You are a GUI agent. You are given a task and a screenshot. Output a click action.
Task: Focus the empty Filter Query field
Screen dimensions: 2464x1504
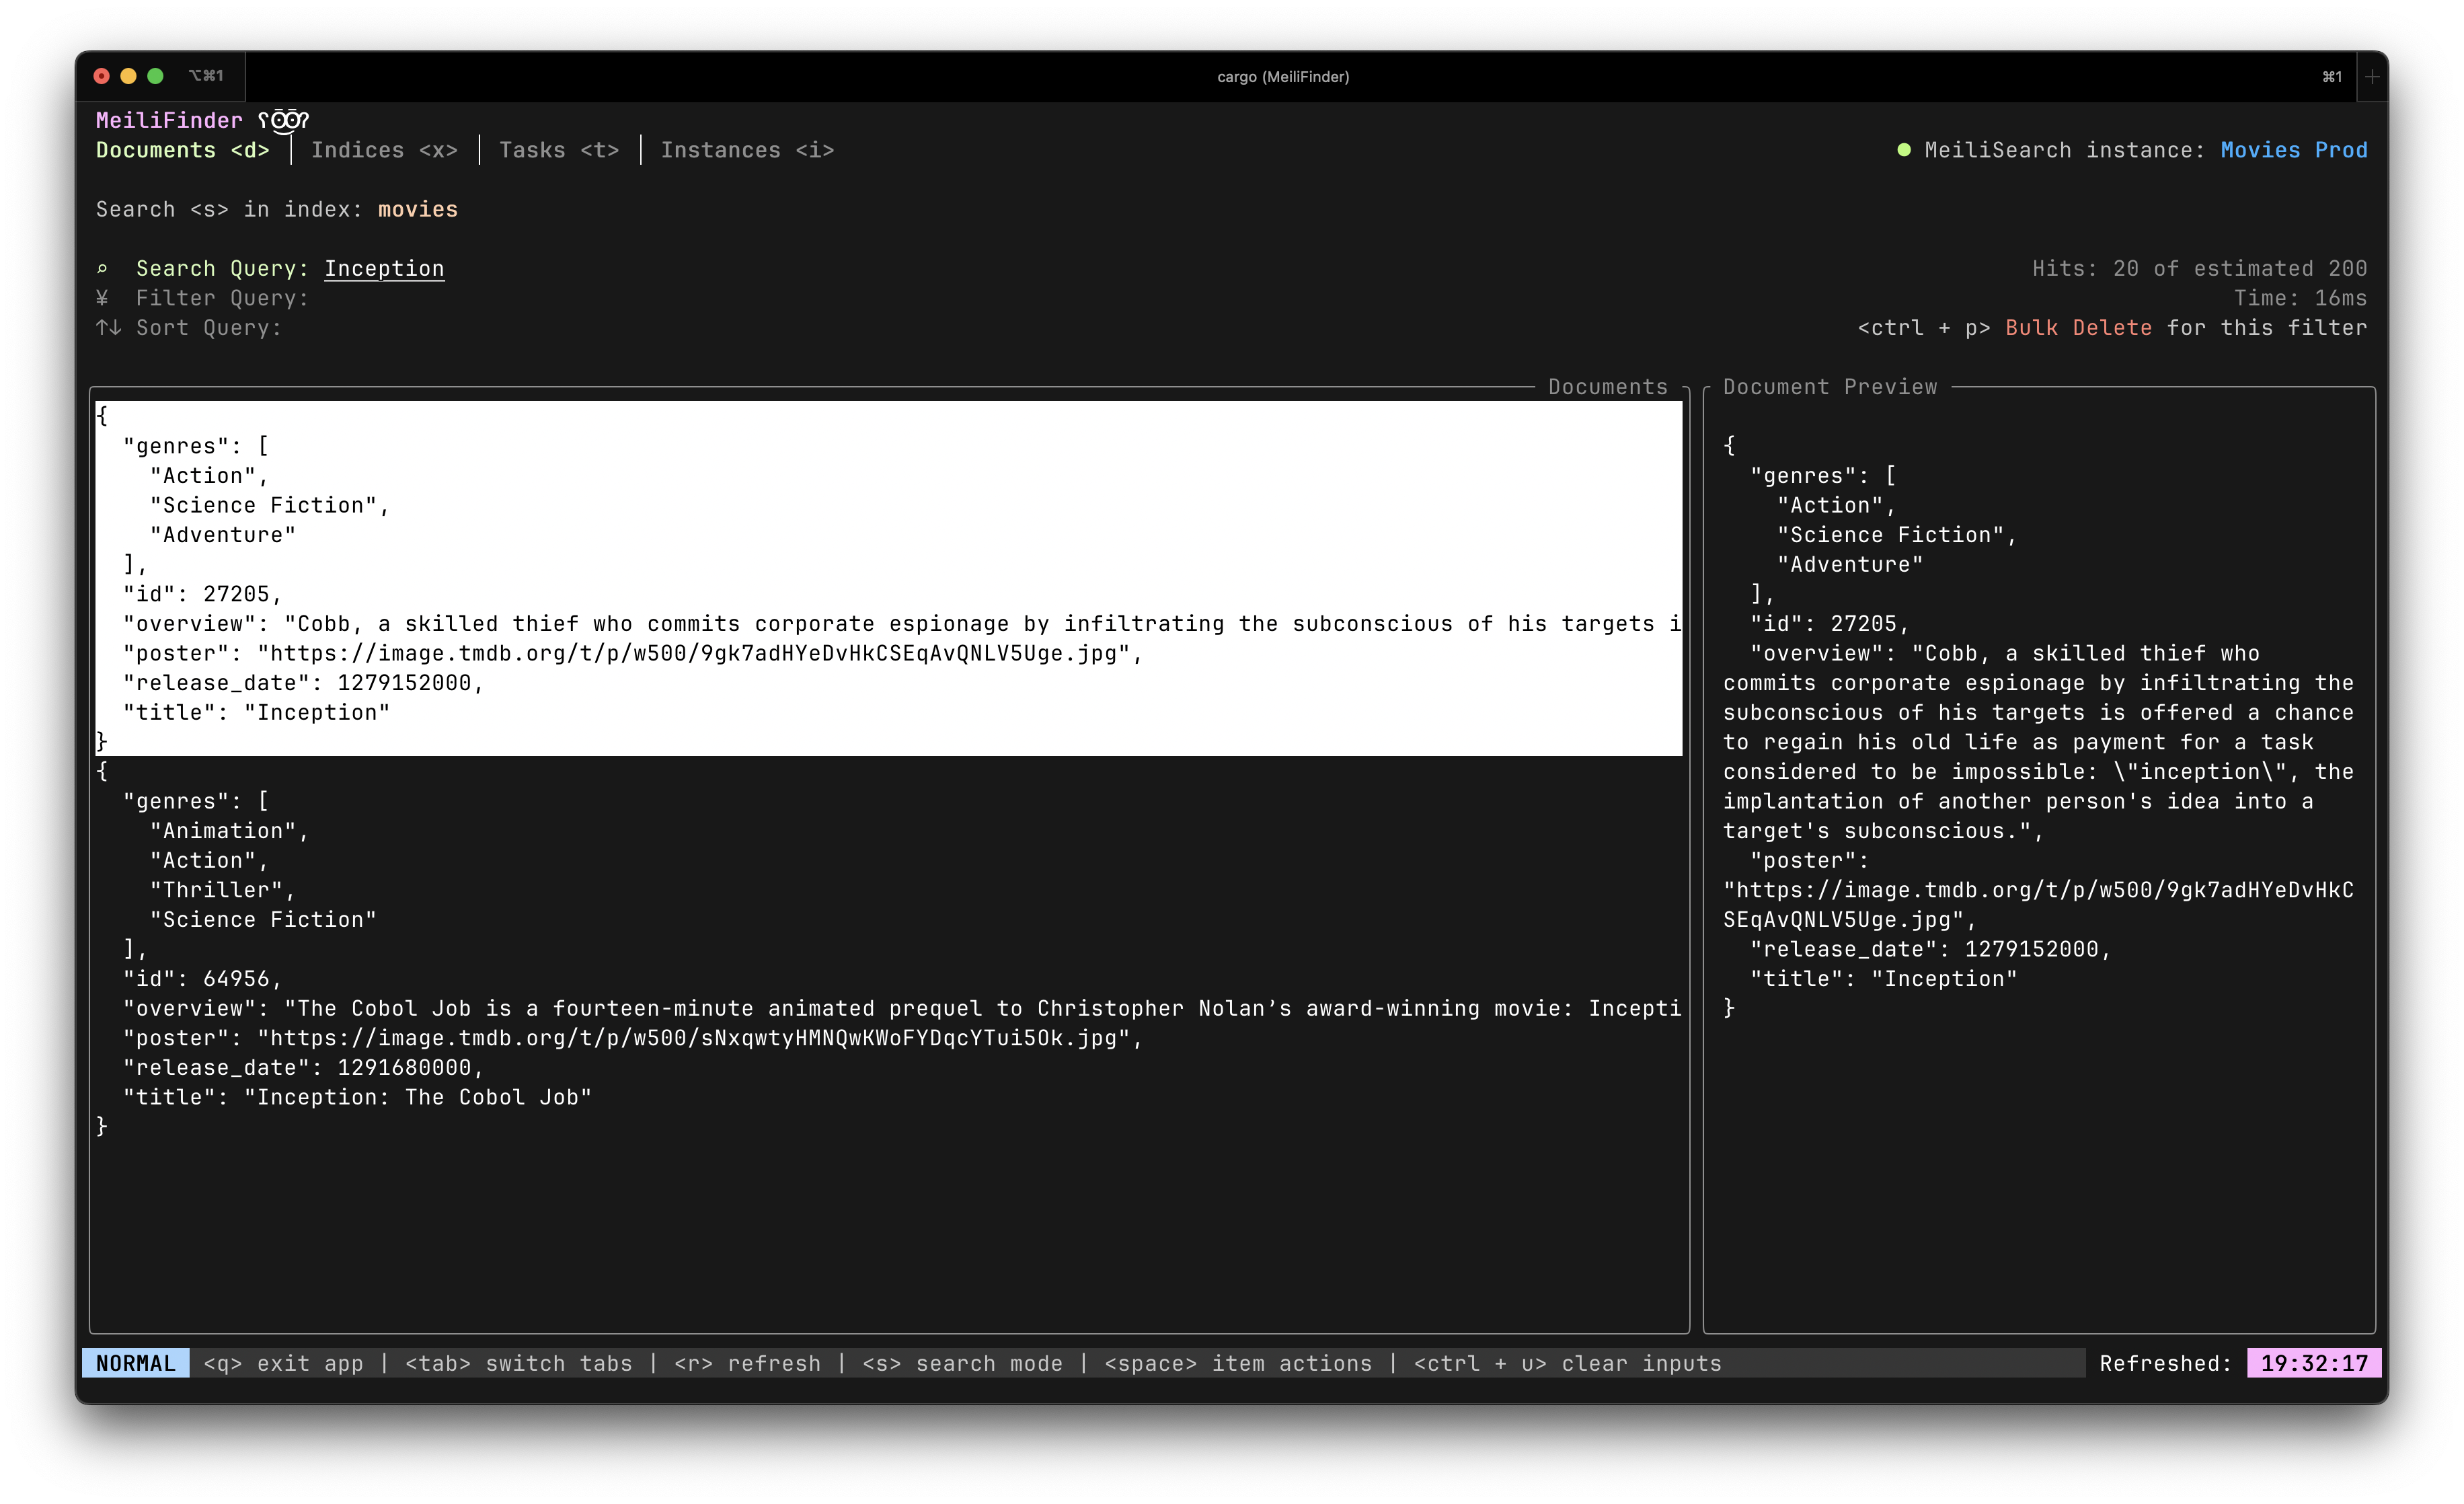point(222,298)
